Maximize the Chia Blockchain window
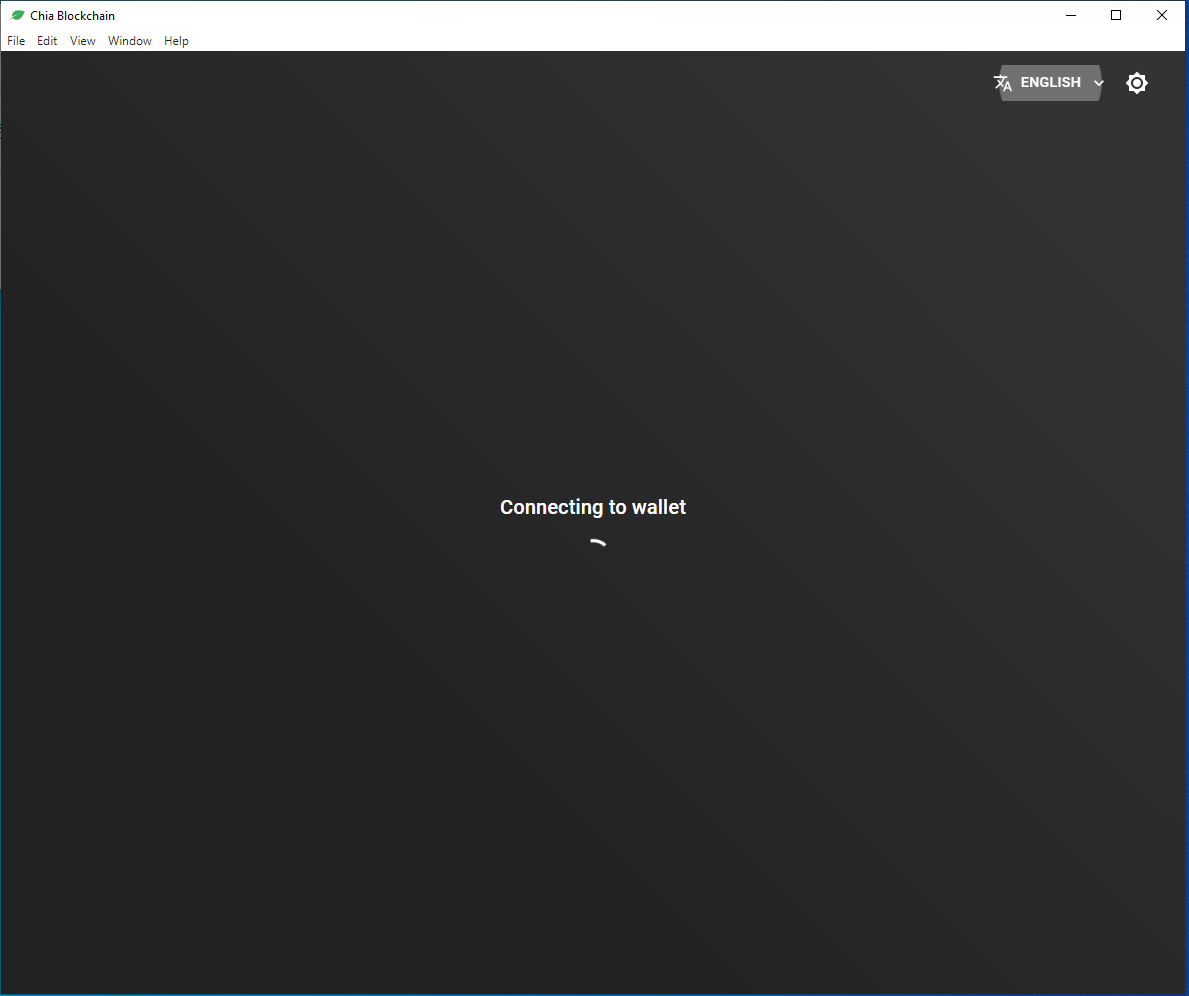 click(x=1116, y=15)
